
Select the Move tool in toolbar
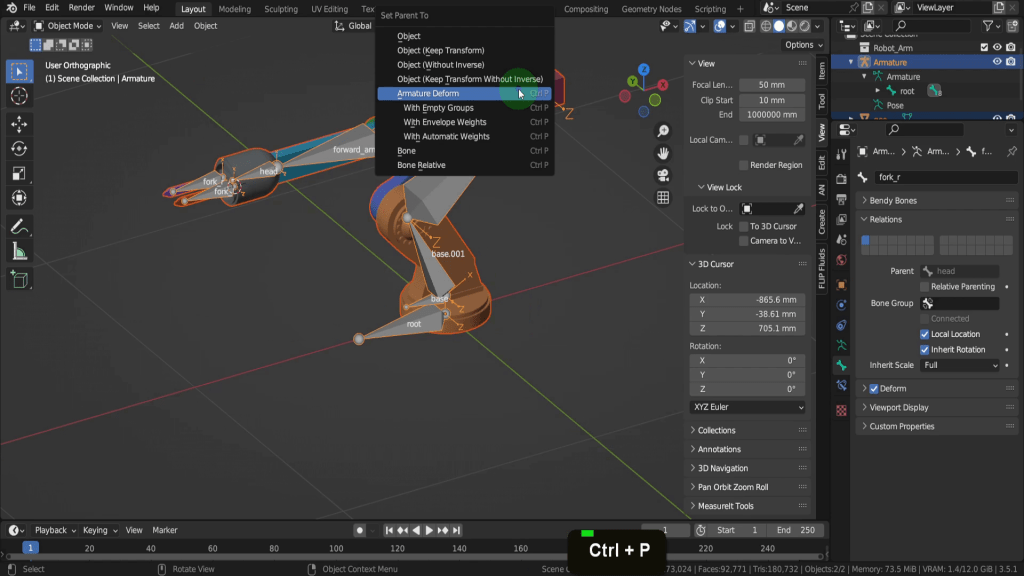pyautogui.click(x=19, y=123)
